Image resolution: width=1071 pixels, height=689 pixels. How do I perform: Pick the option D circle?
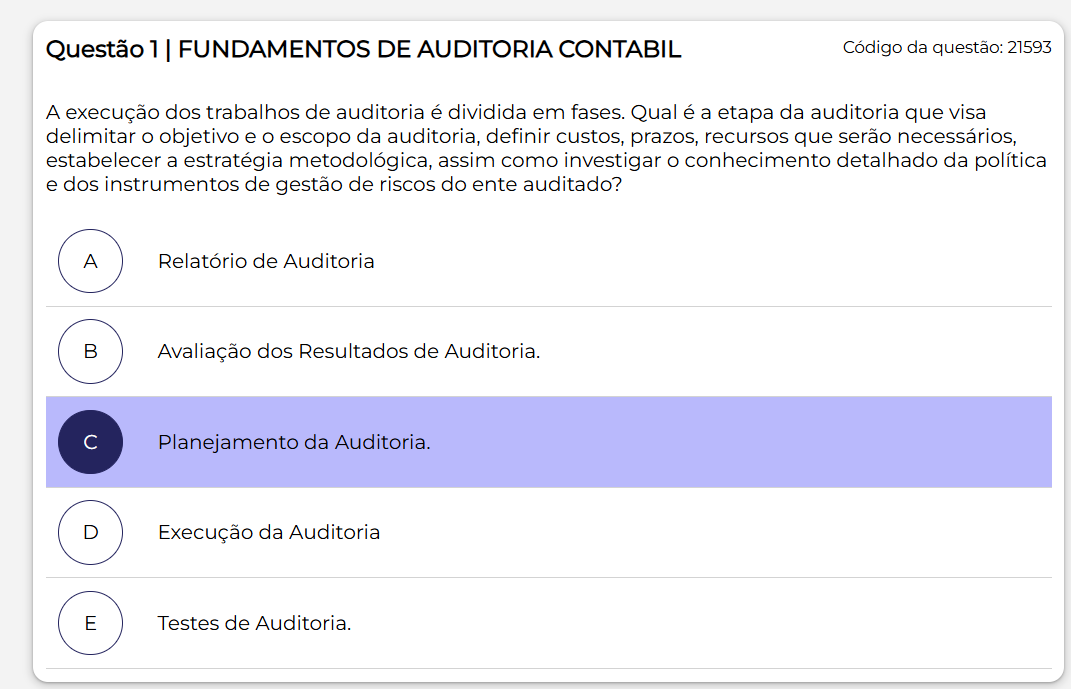click(90, 532)
